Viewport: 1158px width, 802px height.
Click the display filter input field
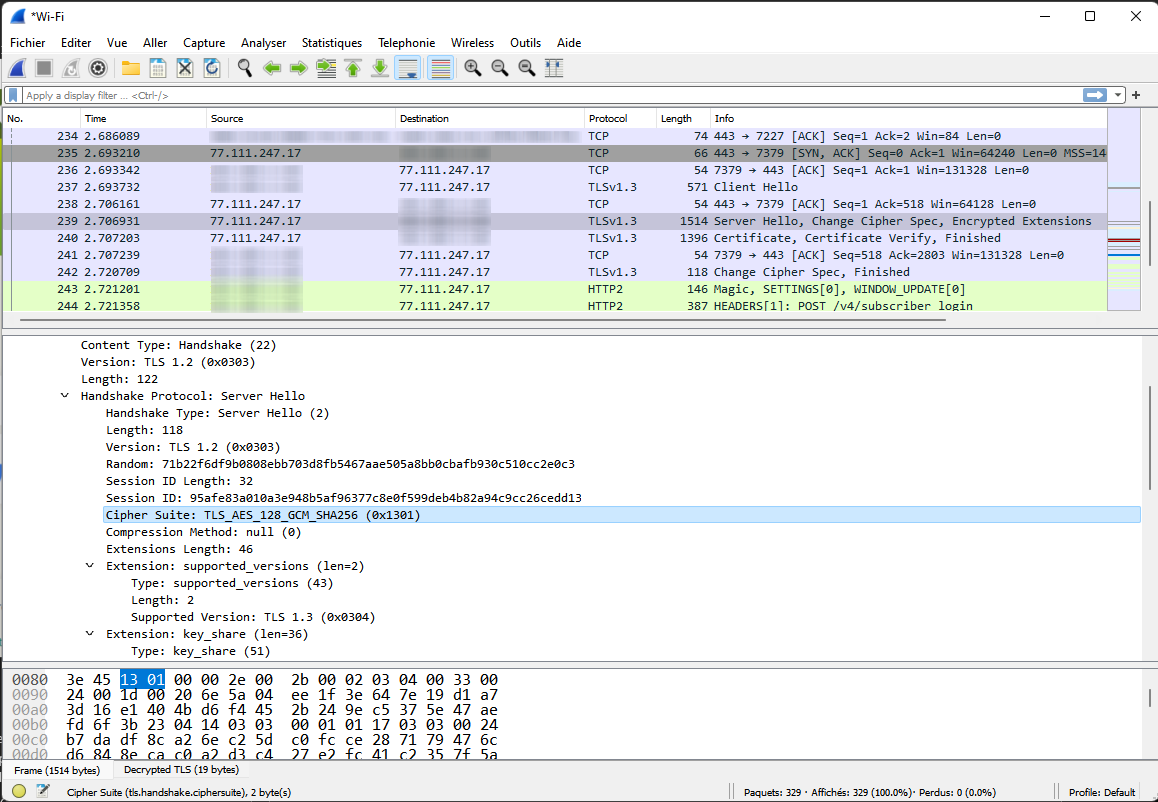pos(551,95)
